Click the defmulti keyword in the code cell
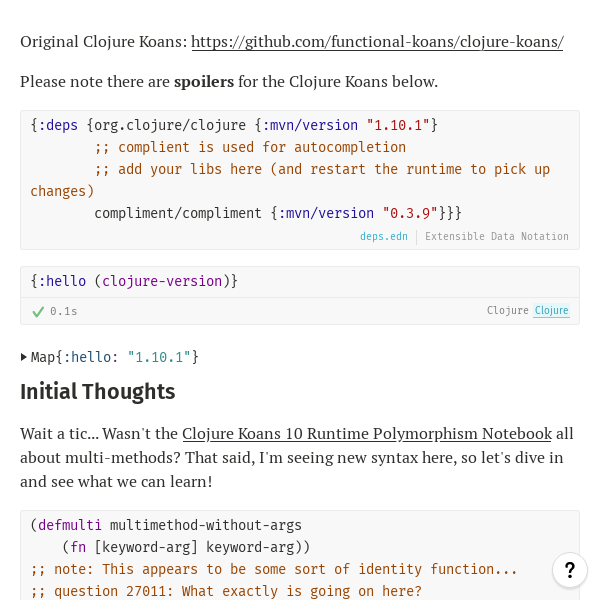 click(x=70, y=525)
